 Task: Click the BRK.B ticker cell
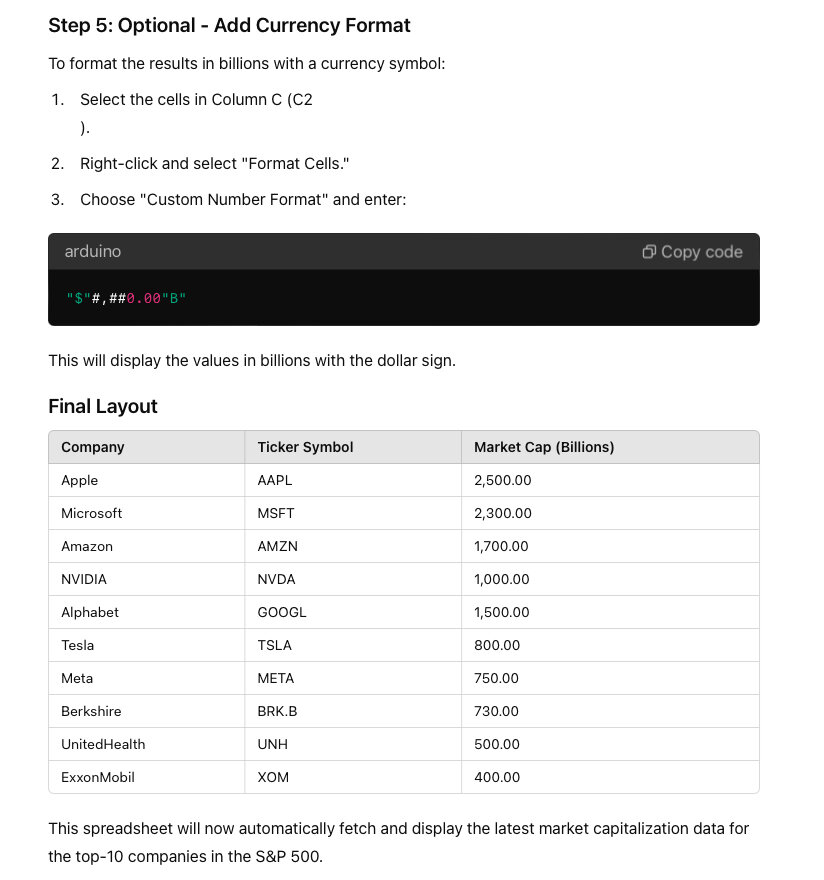(278, 711)
